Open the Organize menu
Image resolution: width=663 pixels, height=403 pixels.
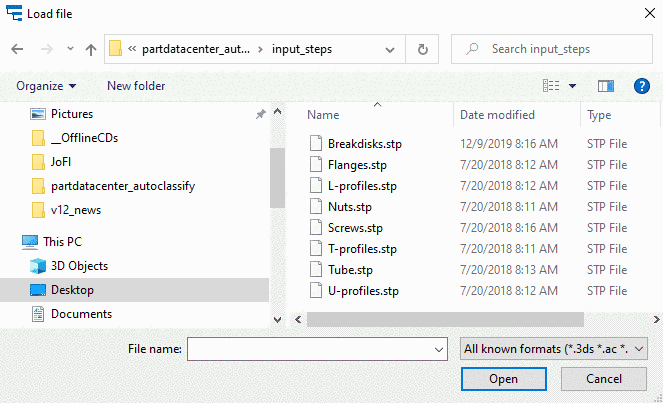(x=46, y=86)
